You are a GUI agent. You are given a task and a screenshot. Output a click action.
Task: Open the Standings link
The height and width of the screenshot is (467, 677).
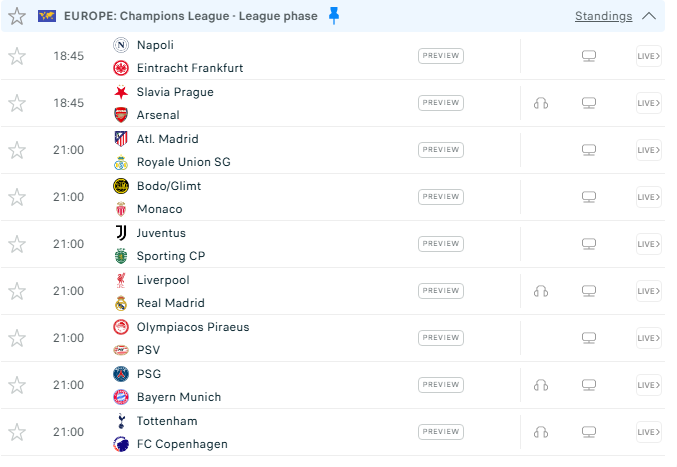pos(603,16)
